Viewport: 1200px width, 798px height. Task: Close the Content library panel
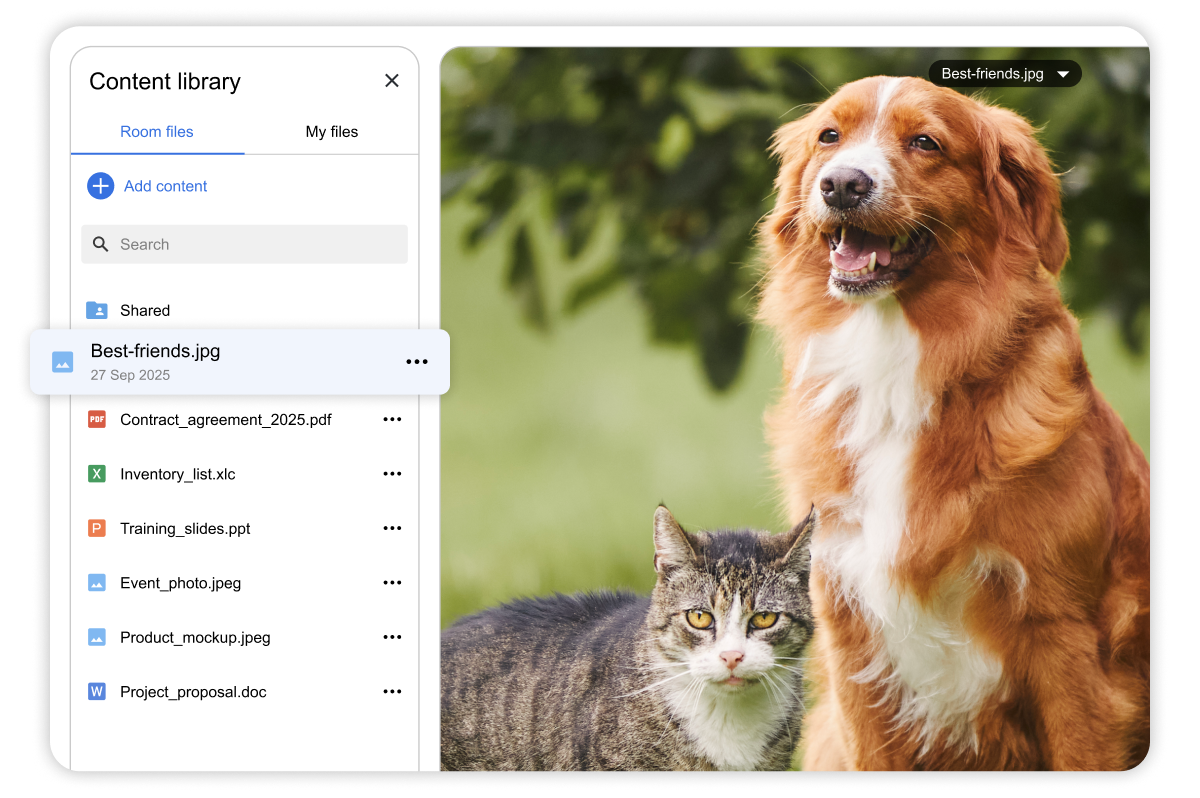tap(392, 81)
